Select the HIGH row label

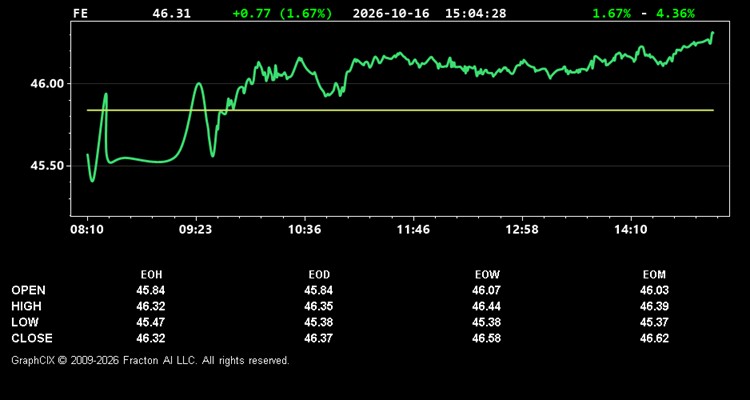pos(26,306)
